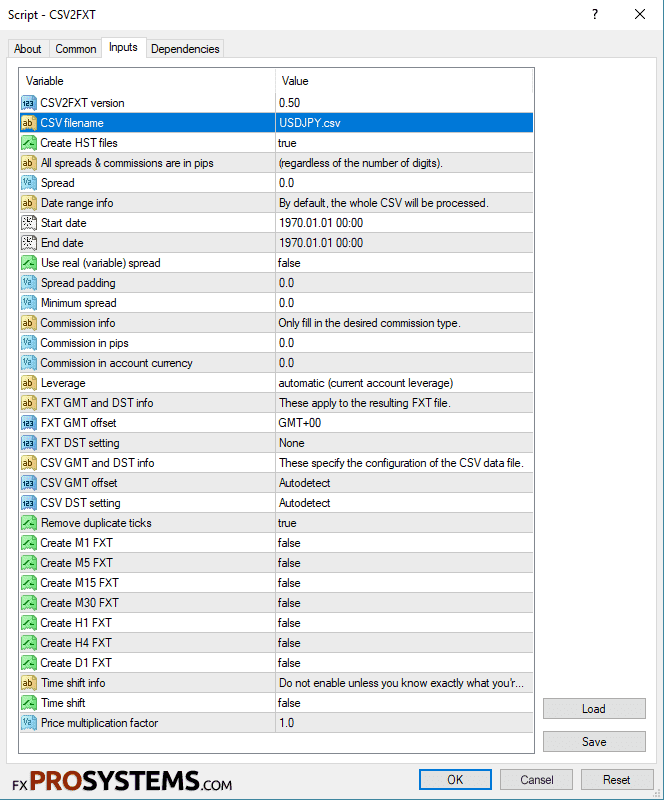This screenshot has height=800, width=664.
Task: Select the End date value field
Action: (404, 243)
